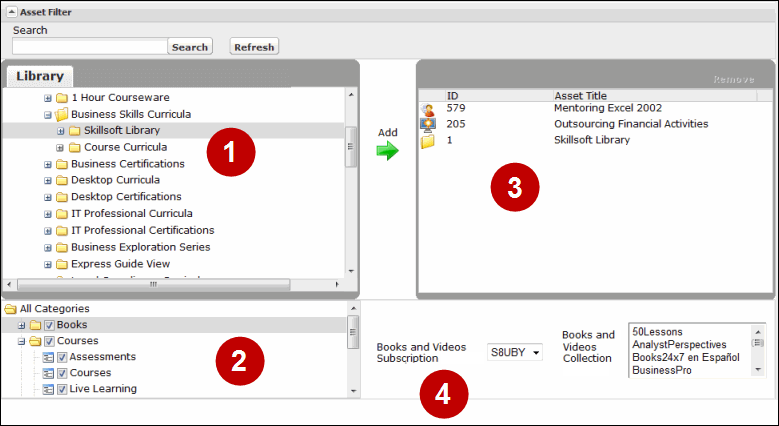Click the green Add arrow icon
This screenshot has height=426, width=779.
(388, 151)
